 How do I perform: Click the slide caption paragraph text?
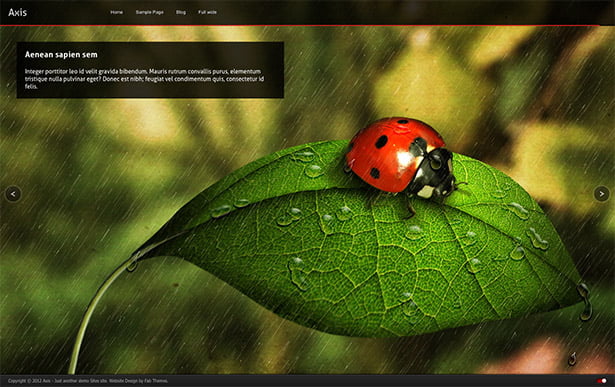pyautogui.click(x=144, y=79)
